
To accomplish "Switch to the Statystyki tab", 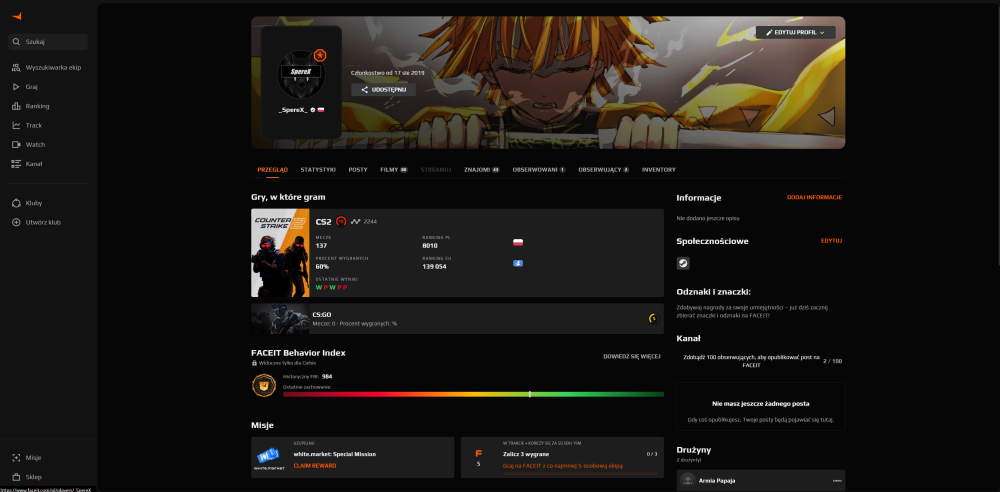I will 318,170.
